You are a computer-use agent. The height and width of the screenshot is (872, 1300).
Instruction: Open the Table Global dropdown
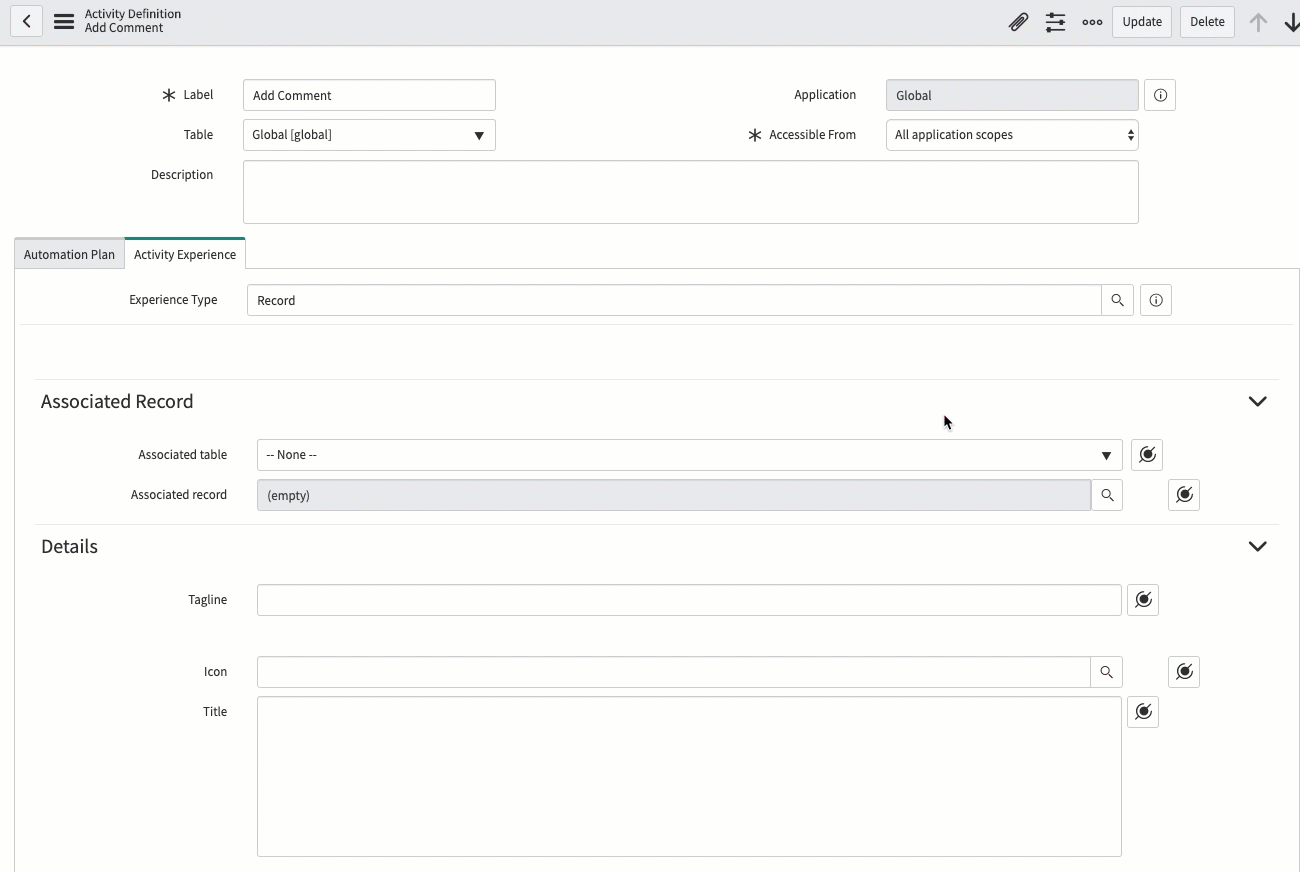click(369, 135)
